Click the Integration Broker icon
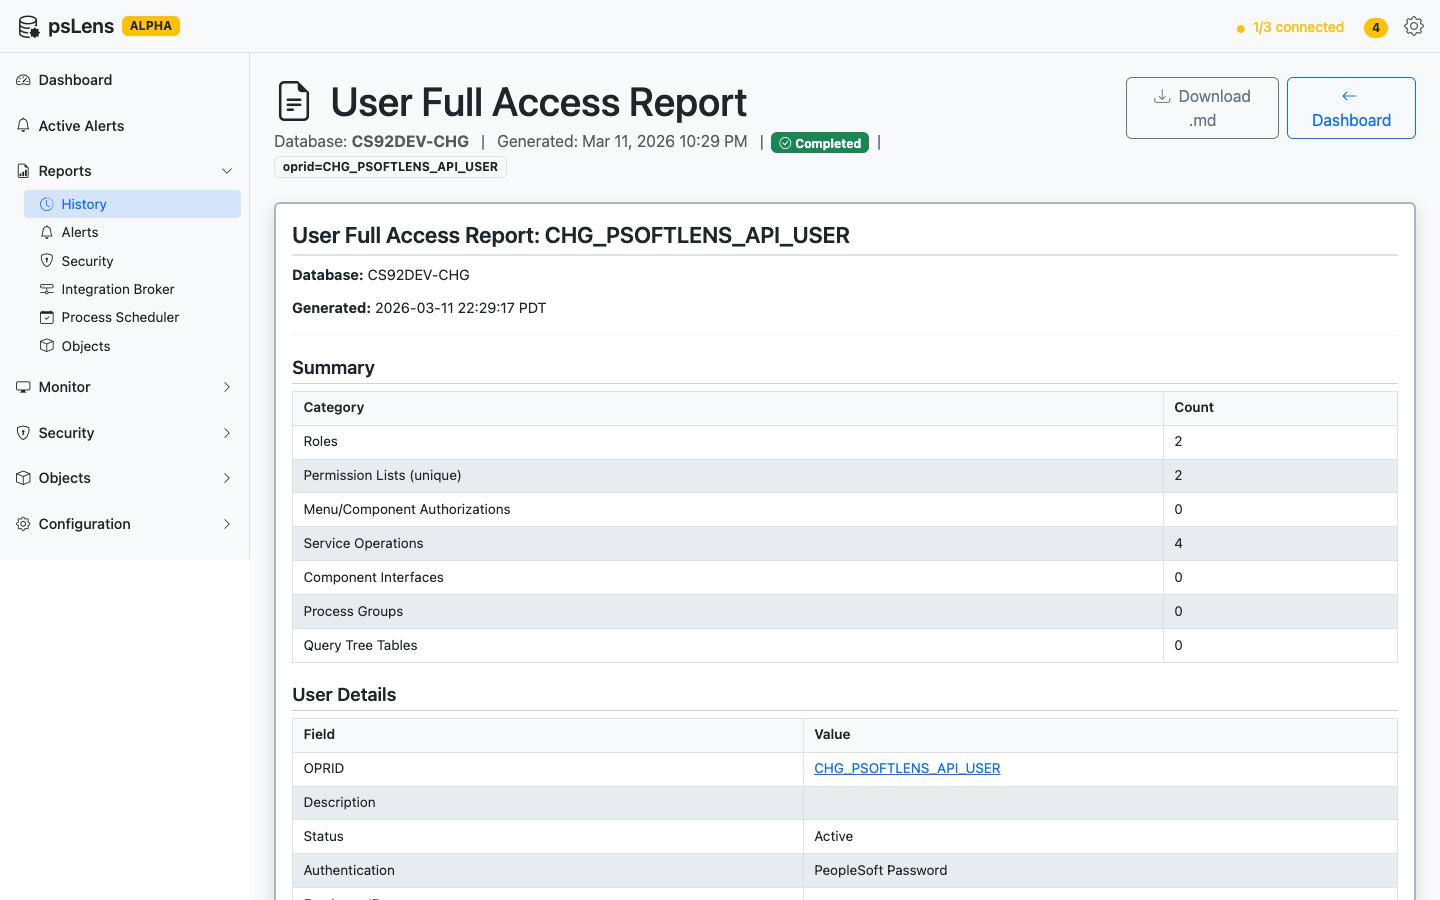 (47, 289)
